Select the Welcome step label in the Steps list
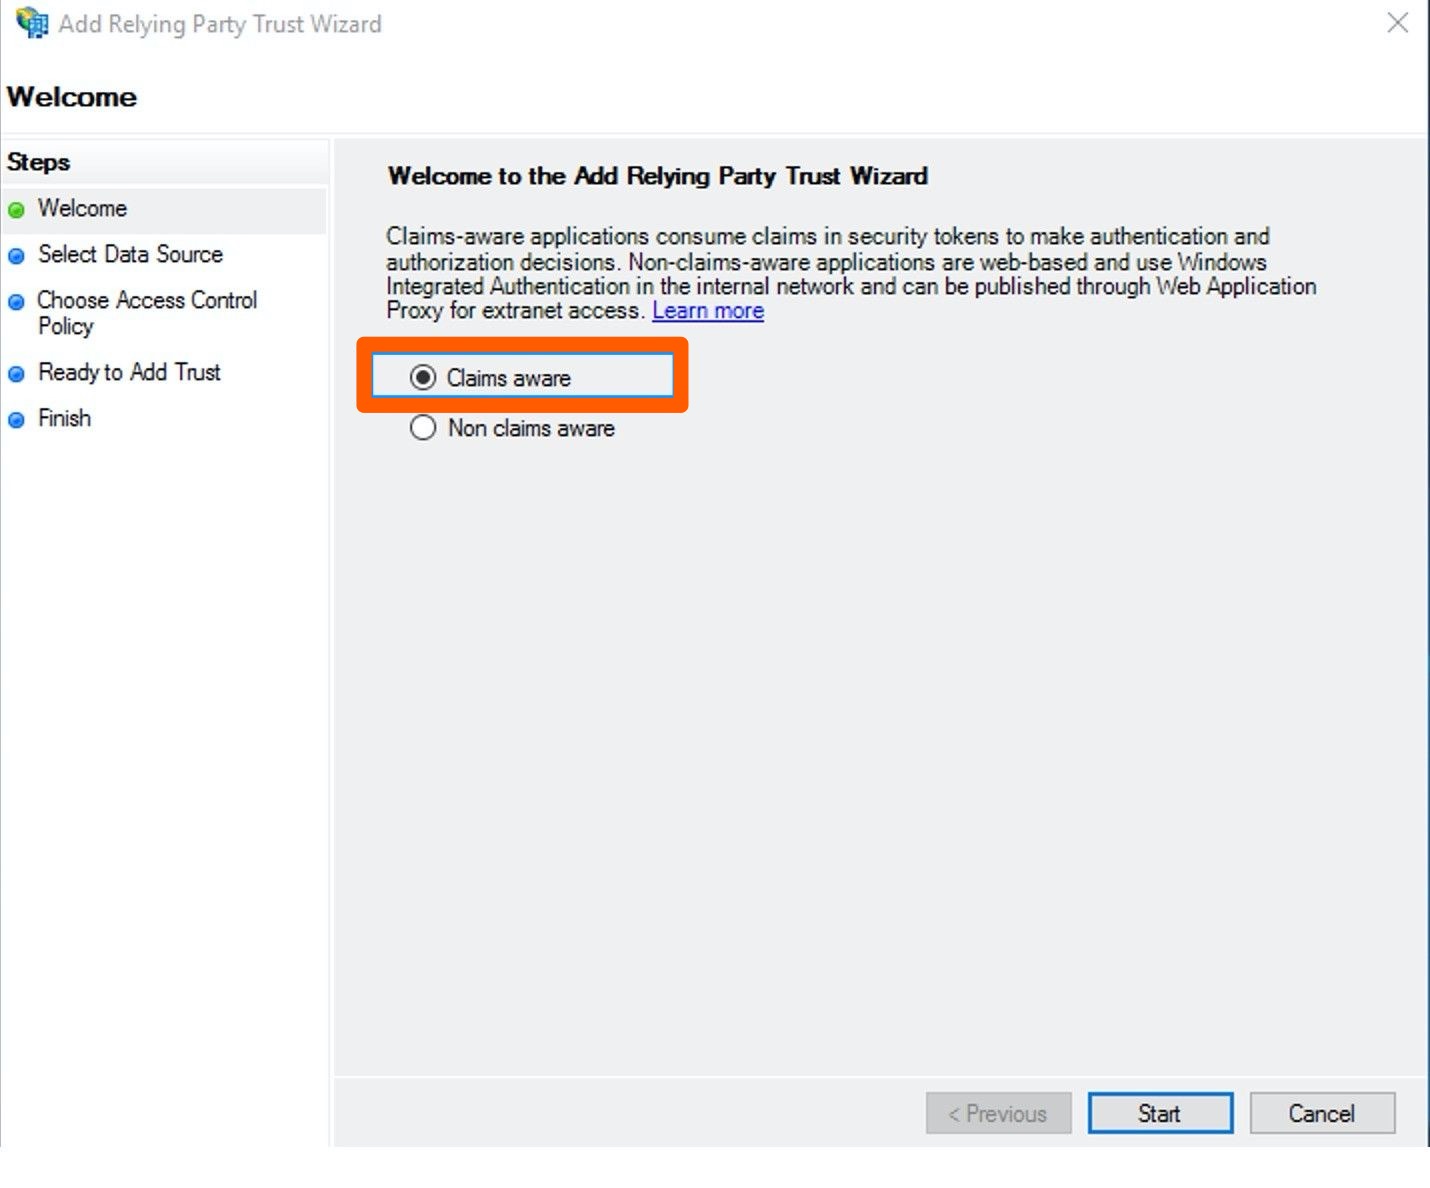 tap(82, 208)
